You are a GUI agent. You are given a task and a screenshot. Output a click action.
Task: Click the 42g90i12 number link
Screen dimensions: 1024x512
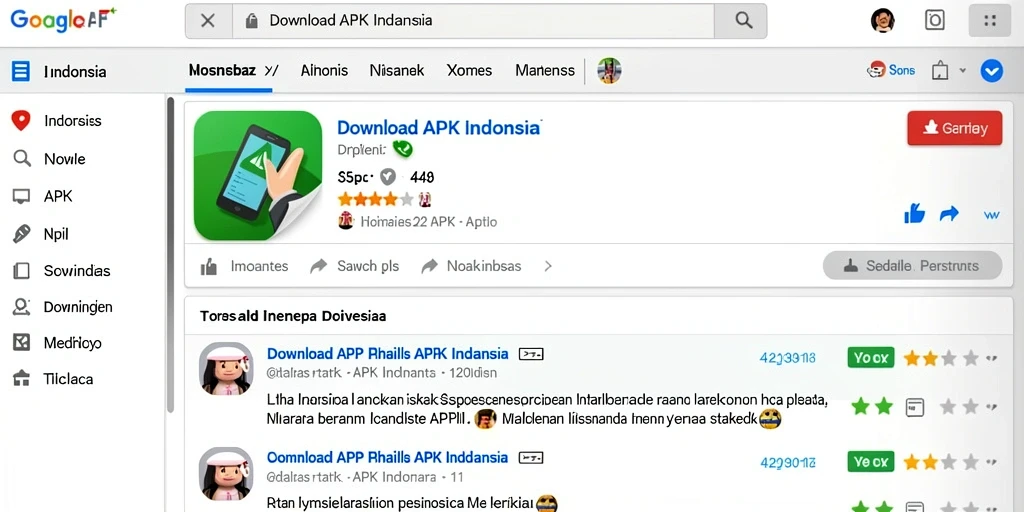click(x=788, y=462)
